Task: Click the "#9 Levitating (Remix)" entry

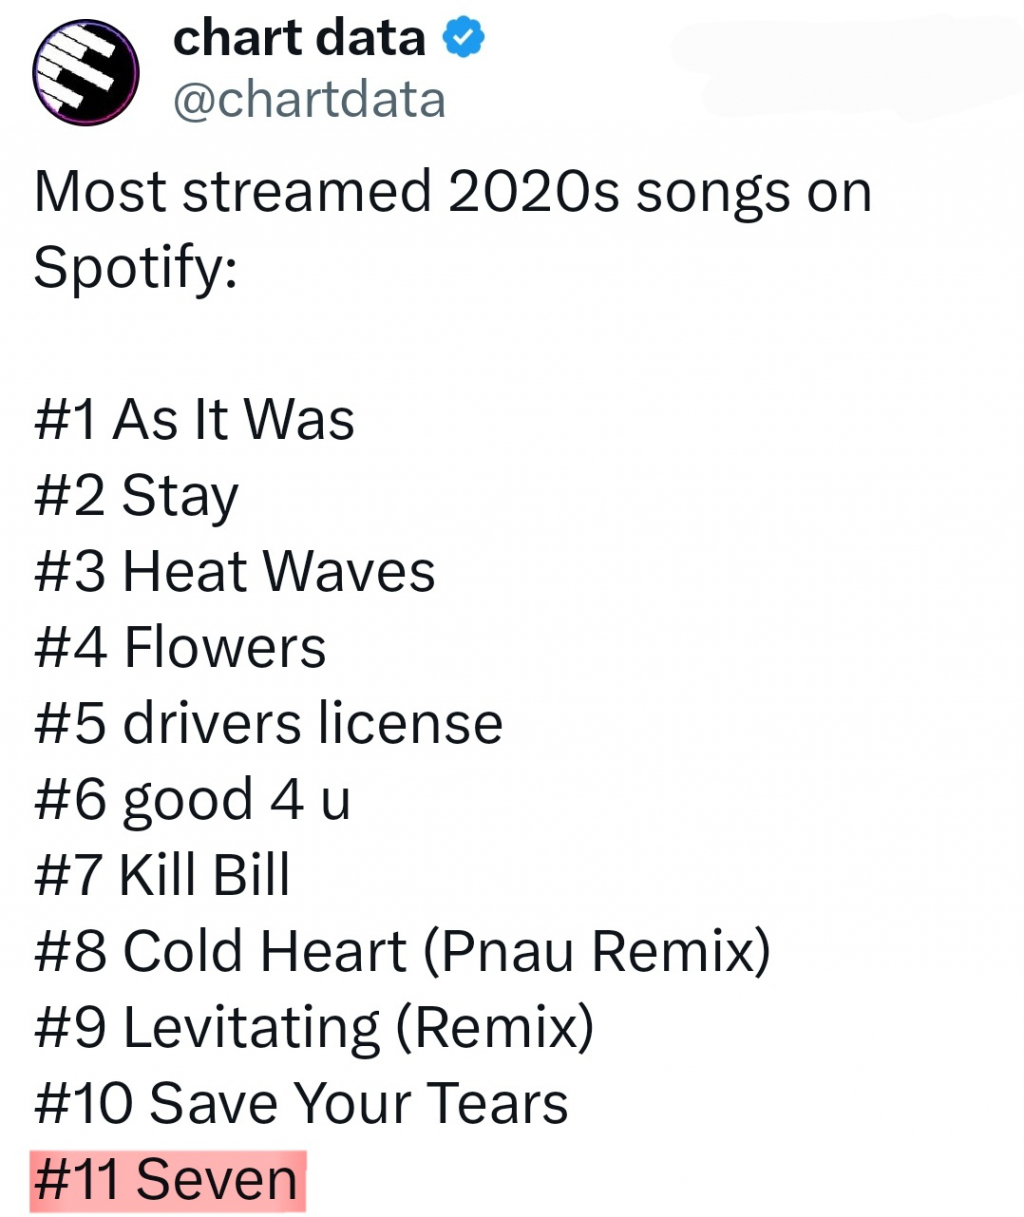Action: click(314, 1027)
